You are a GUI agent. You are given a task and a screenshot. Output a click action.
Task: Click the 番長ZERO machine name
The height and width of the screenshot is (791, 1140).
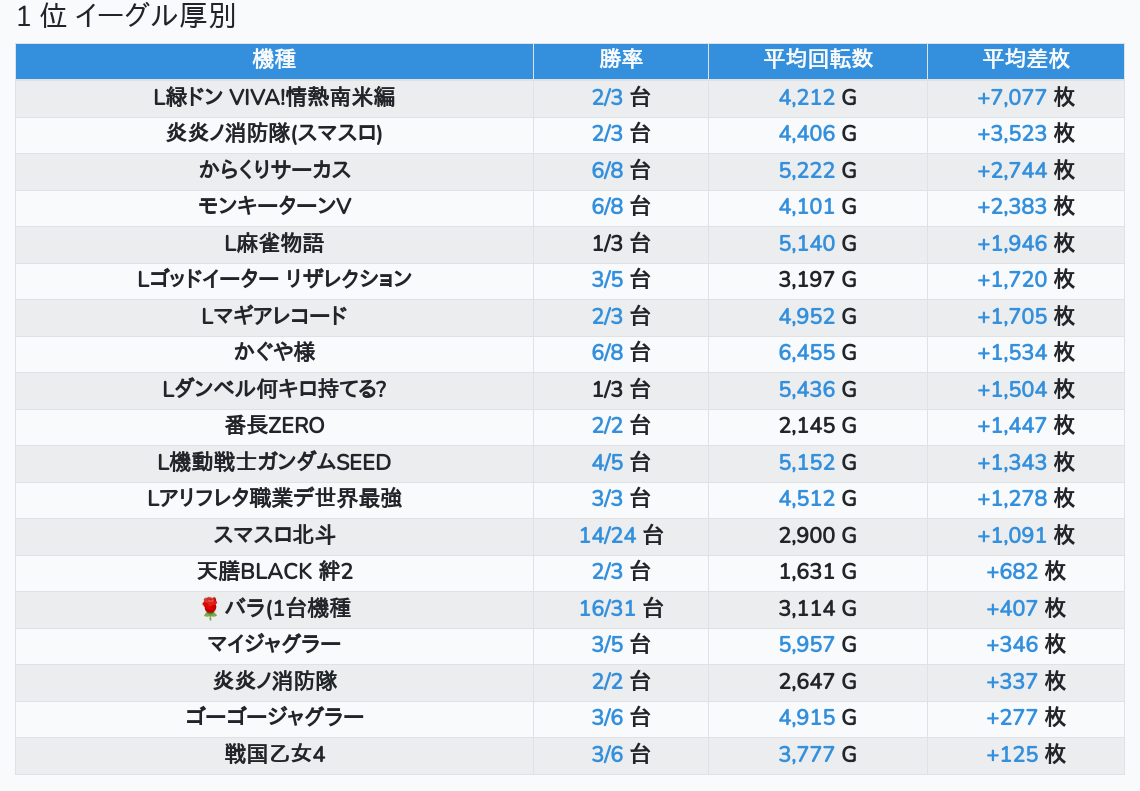274,425
